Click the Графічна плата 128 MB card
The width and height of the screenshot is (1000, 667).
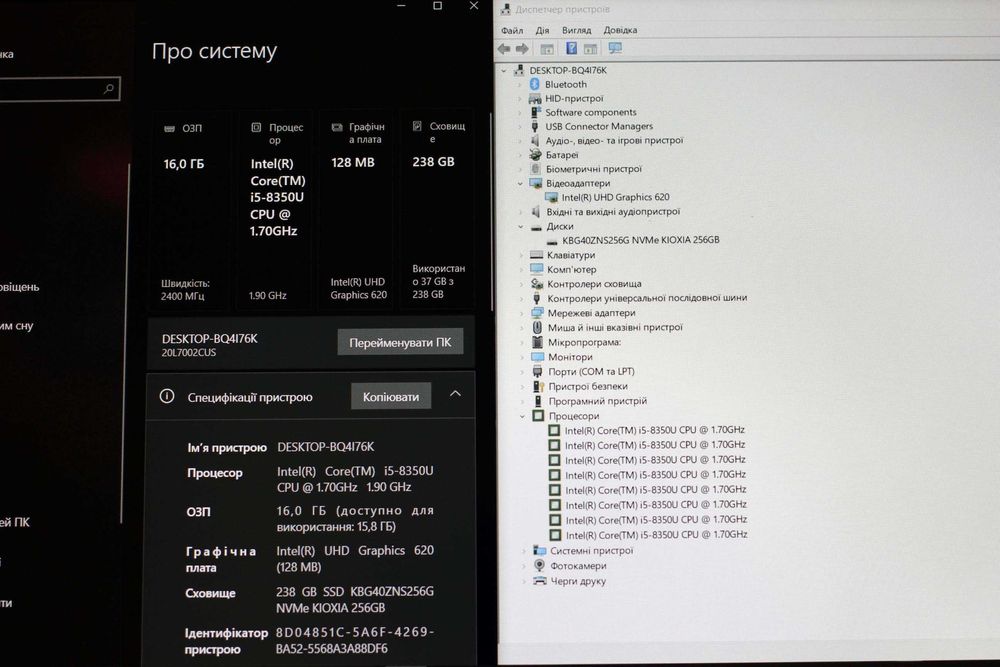(358, 210)
